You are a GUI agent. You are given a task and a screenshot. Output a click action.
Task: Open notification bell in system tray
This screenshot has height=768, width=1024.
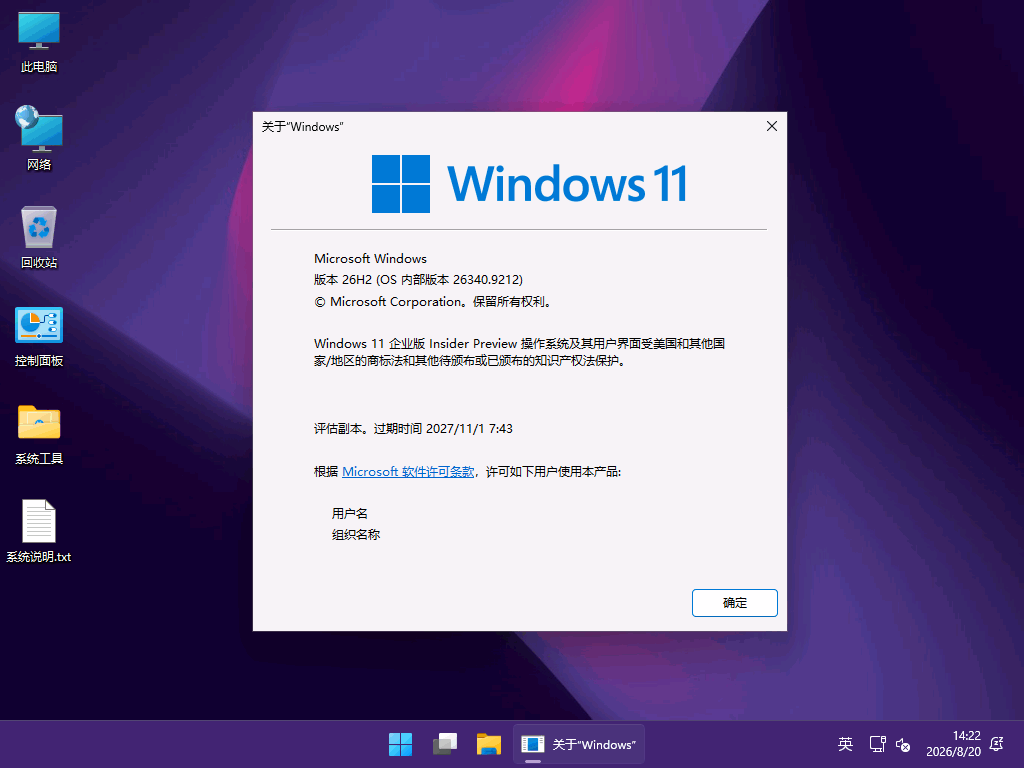[997, 744]
